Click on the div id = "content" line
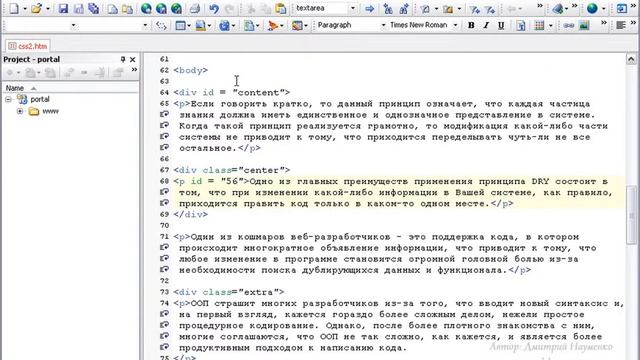This screenshot has width=640, height=360. (x=231, y=93)
